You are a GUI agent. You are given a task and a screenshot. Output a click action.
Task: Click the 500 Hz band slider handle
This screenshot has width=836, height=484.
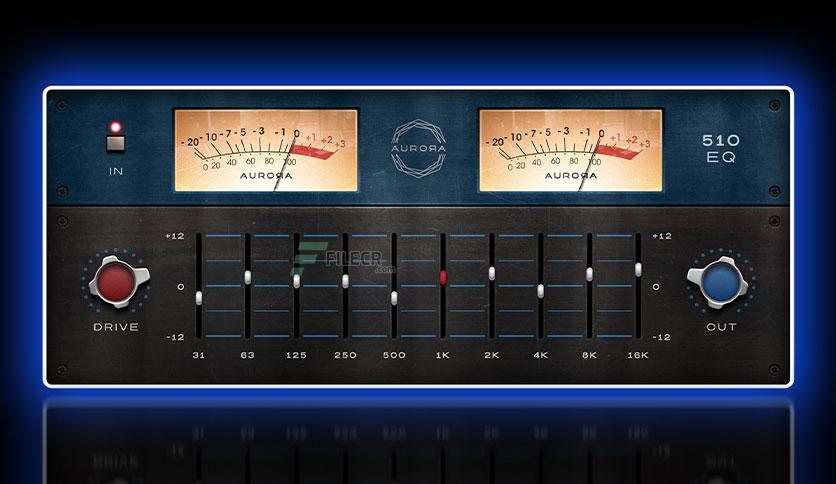(x=394, y=298)
